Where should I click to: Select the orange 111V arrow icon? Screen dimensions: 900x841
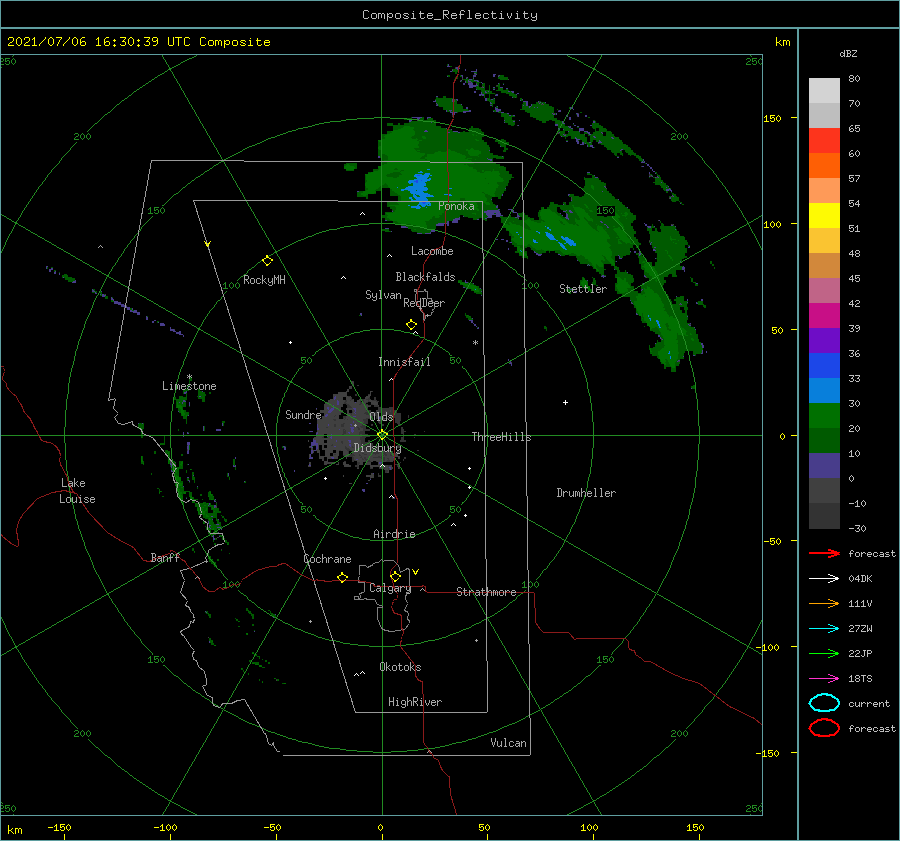tap(824, 603)
